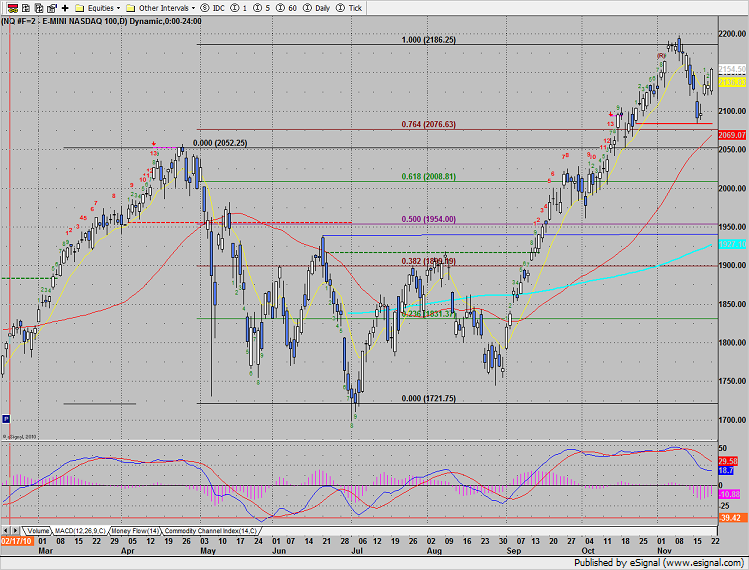
Task: Select the Tick interval
Action: pos(349,8)
